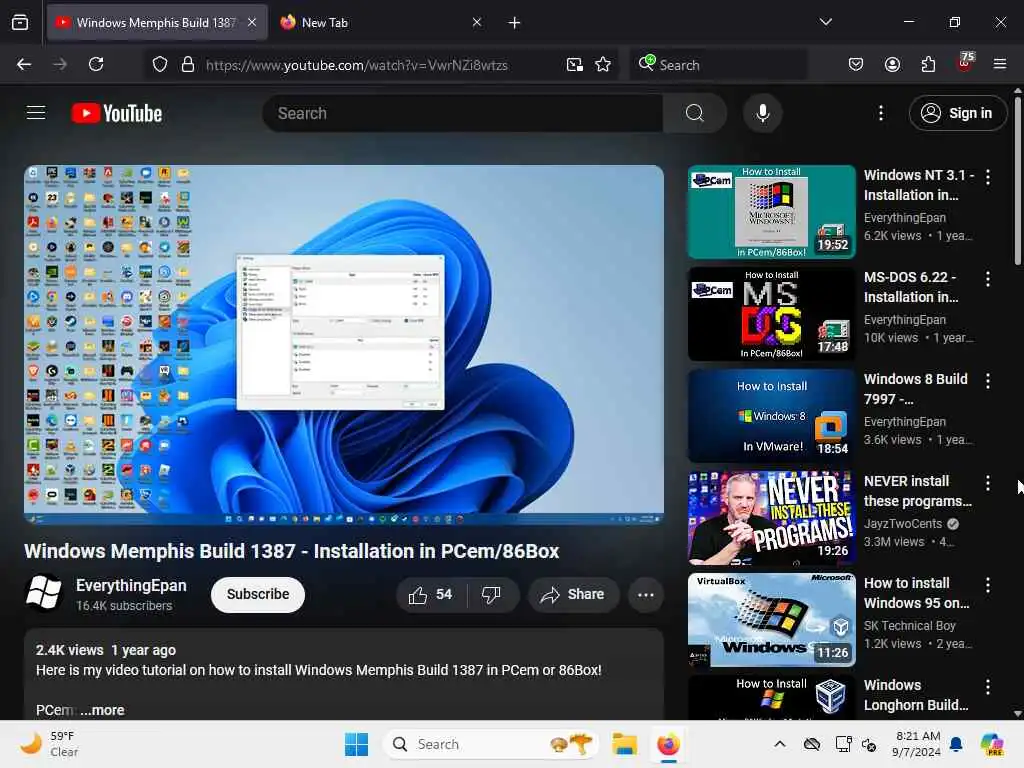The height and width of the screenshot is (768, 1024).
Task: Open Firefox application hamburger menu
Action: tap(1000, 64)
